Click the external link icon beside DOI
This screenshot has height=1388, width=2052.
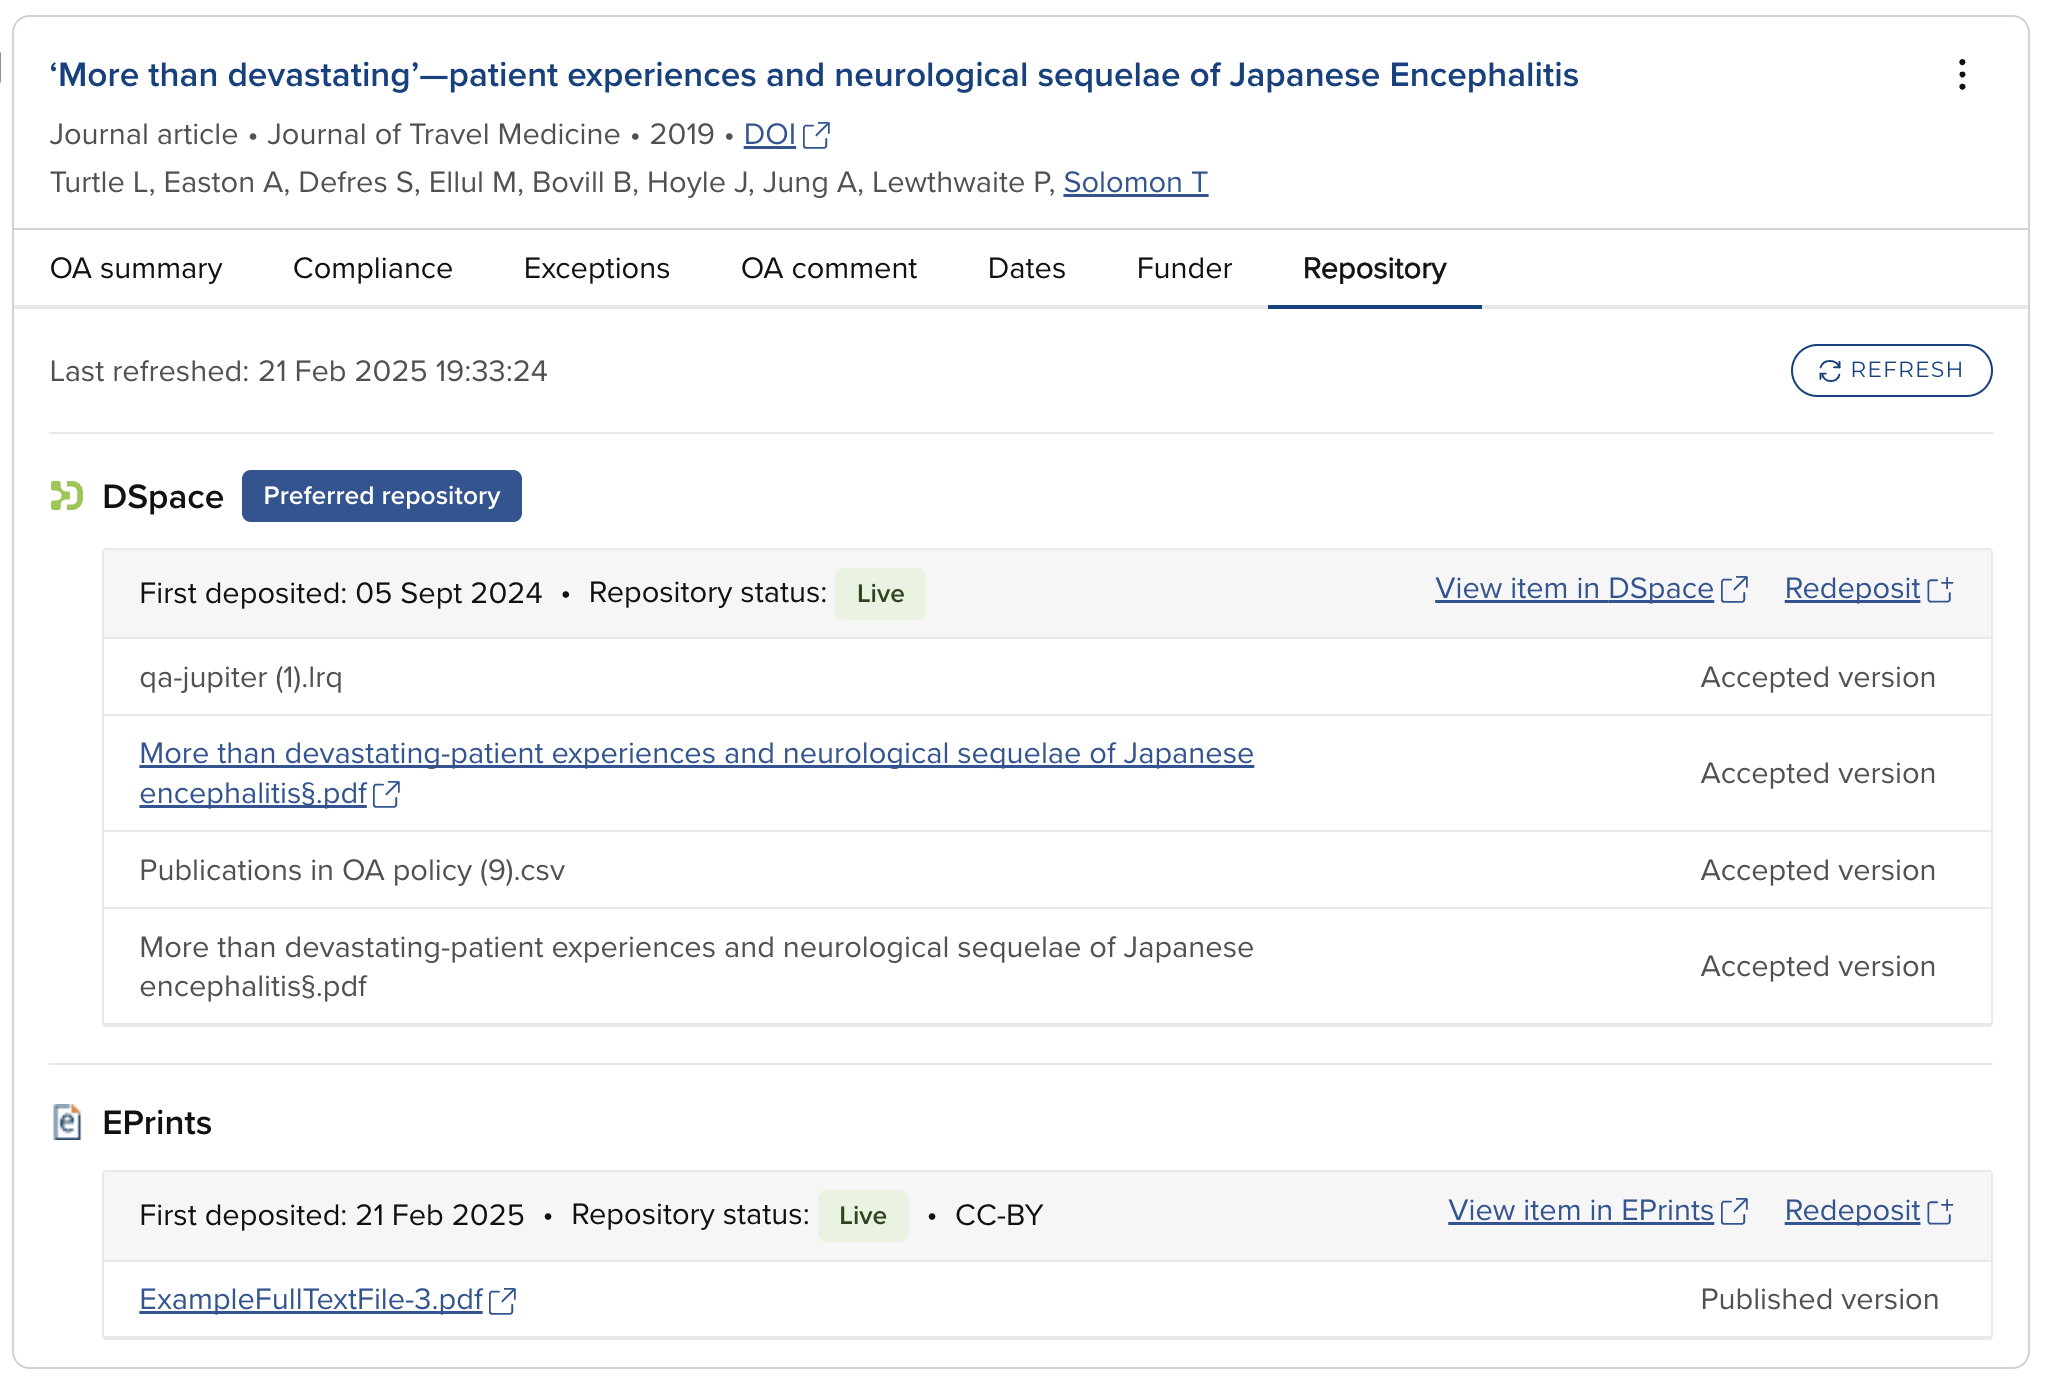[816, 135]
